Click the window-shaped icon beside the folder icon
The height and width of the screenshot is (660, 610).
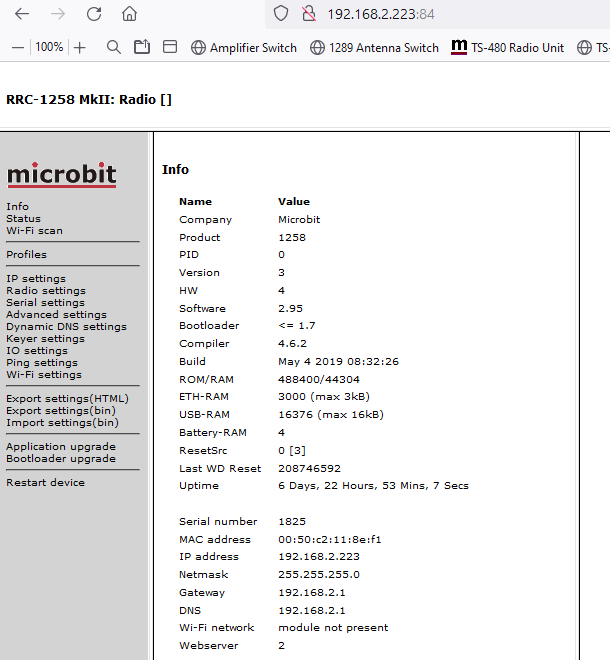point(170,47)
